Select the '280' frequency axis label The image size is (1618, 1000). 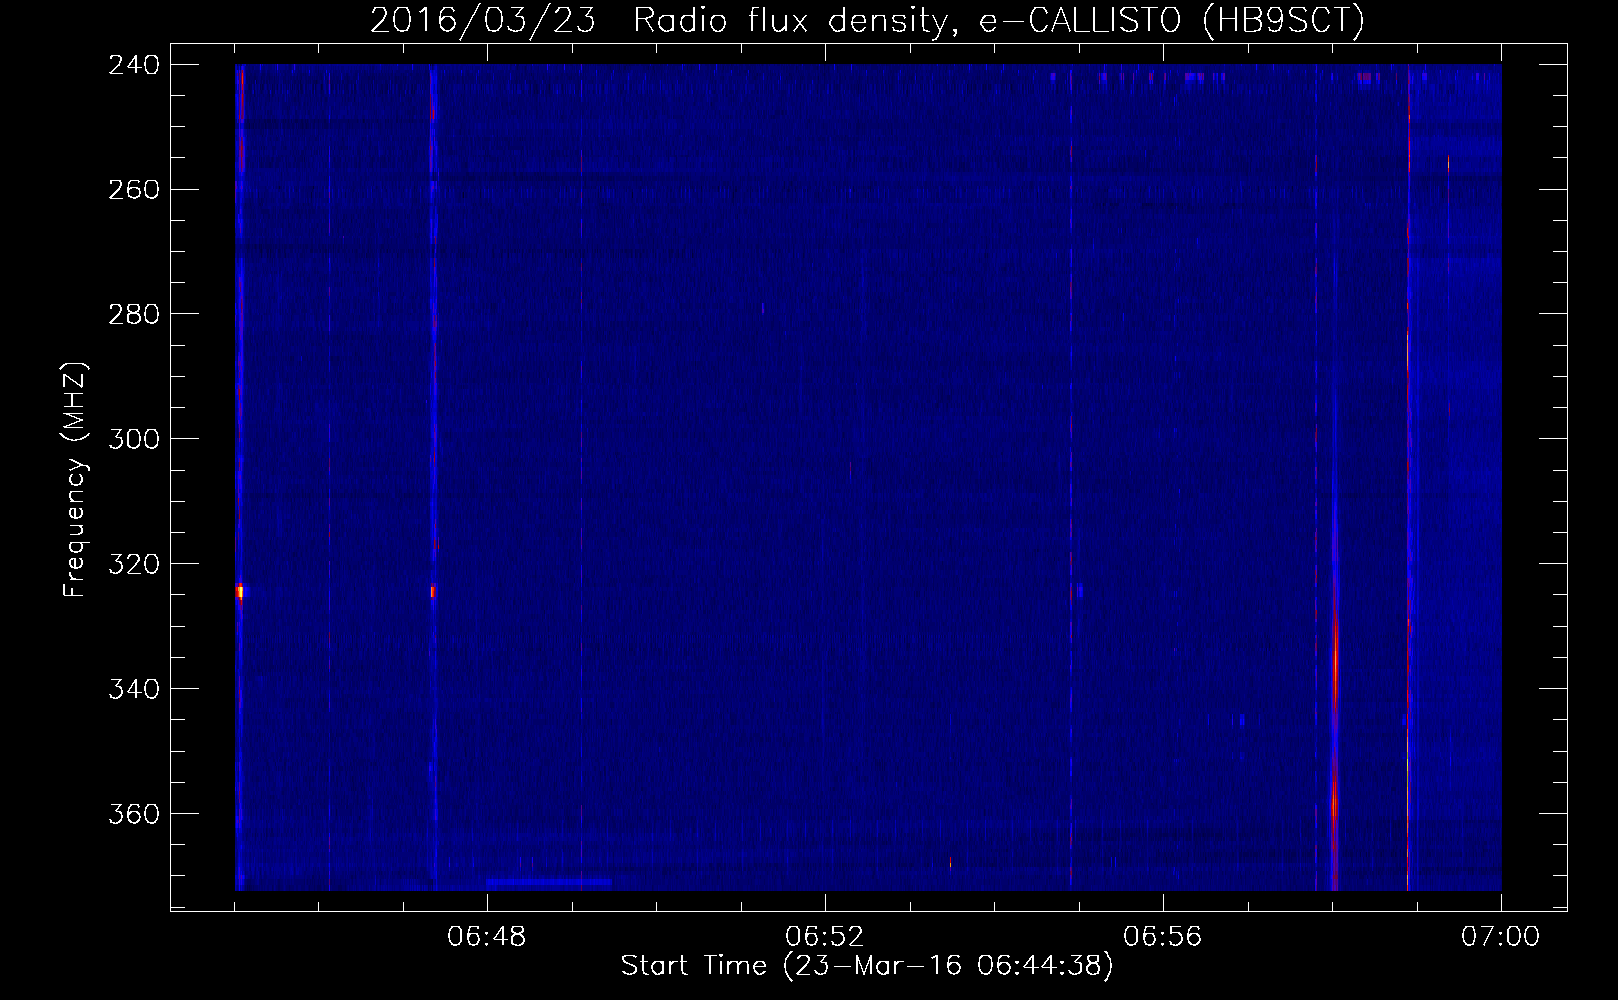tap(133, 315)
